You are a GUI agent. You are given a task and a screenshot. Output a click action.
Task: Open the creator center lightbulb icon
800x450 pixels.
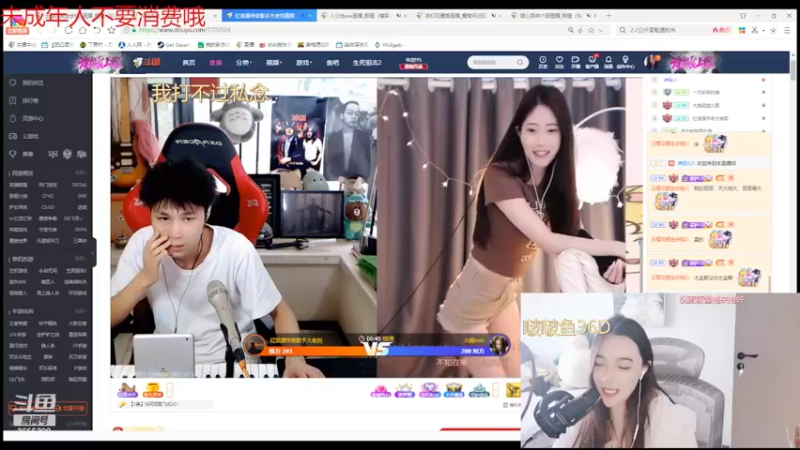pyautogui.click(x=625, y=62)
